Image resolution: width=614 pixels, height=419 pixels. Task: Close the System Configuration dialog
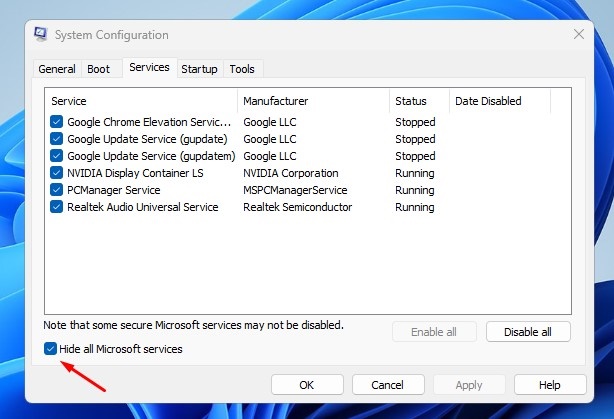[x=578, y=34]
